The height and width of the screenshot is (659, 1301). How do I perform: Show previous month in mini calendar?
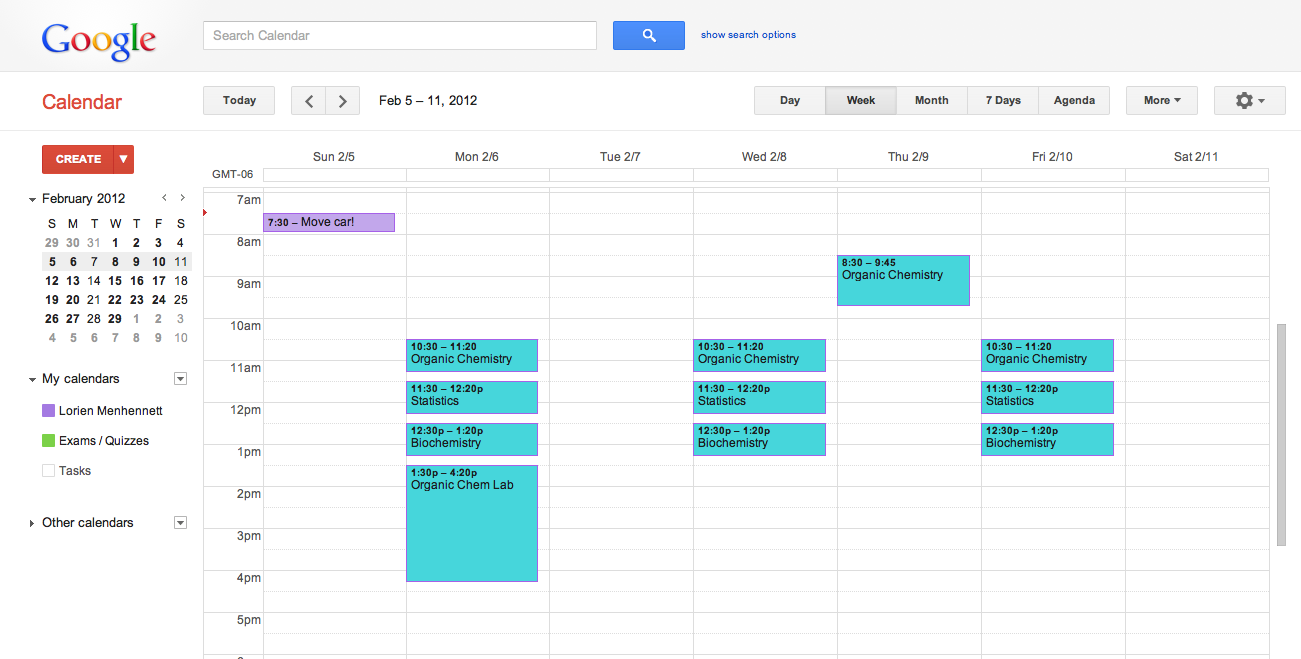[x=164, y=198]
